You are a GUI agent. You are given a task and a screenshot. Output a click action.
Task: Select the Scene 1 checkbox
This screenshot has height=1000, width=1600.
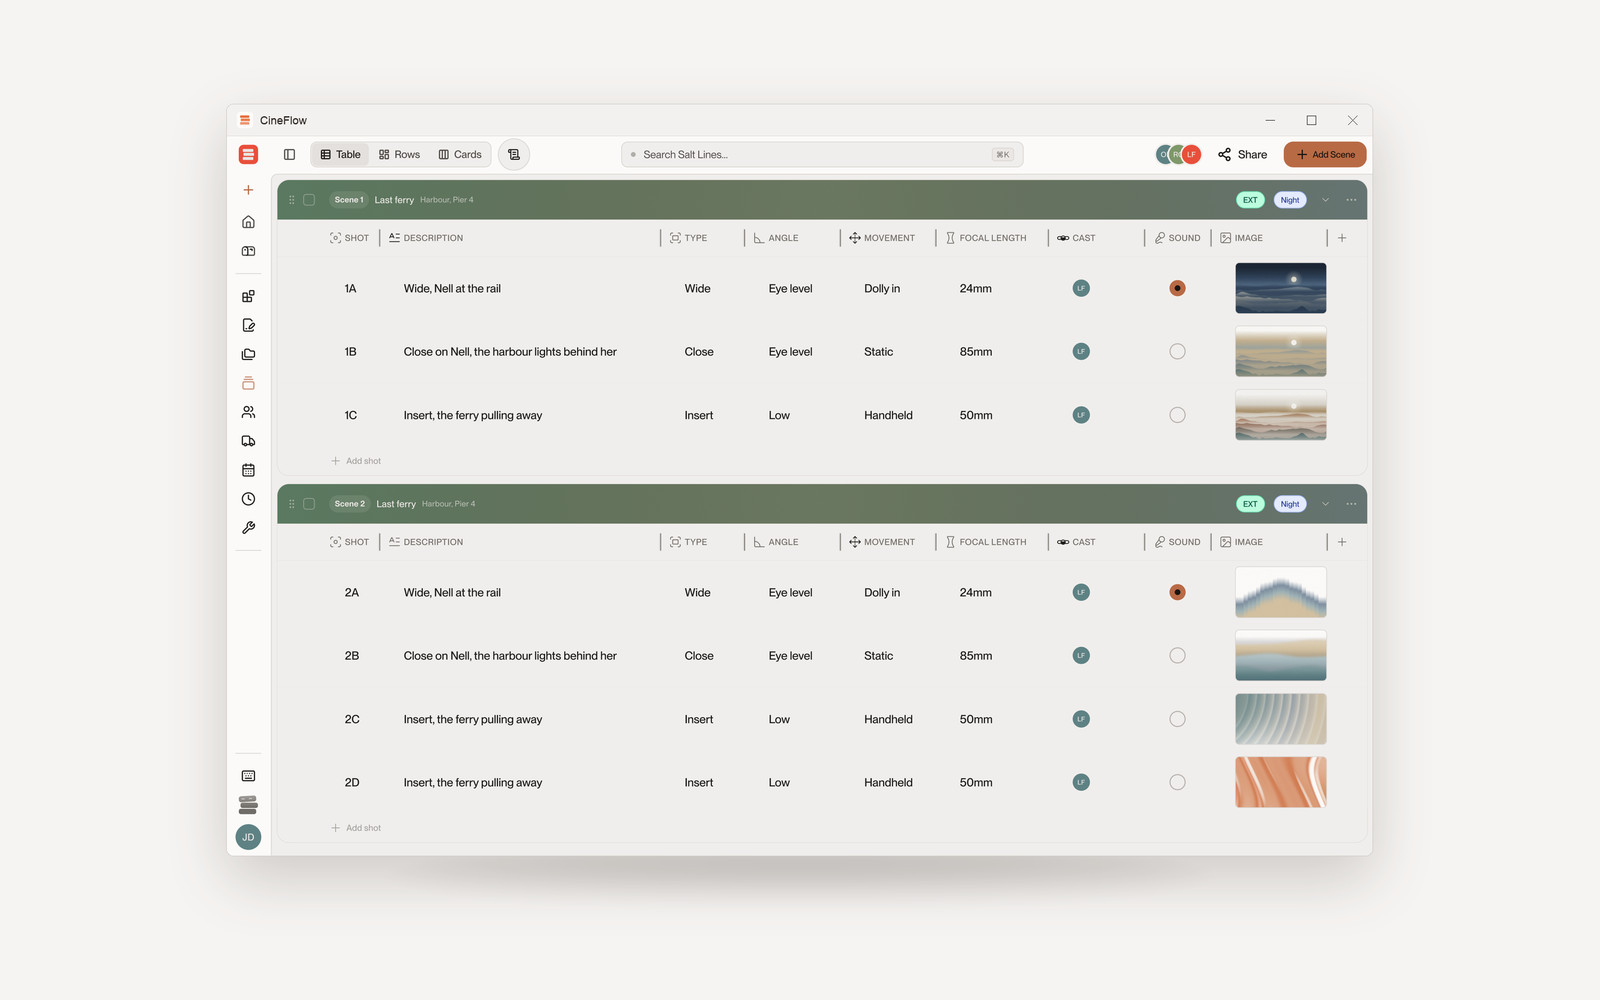point(309,200)
